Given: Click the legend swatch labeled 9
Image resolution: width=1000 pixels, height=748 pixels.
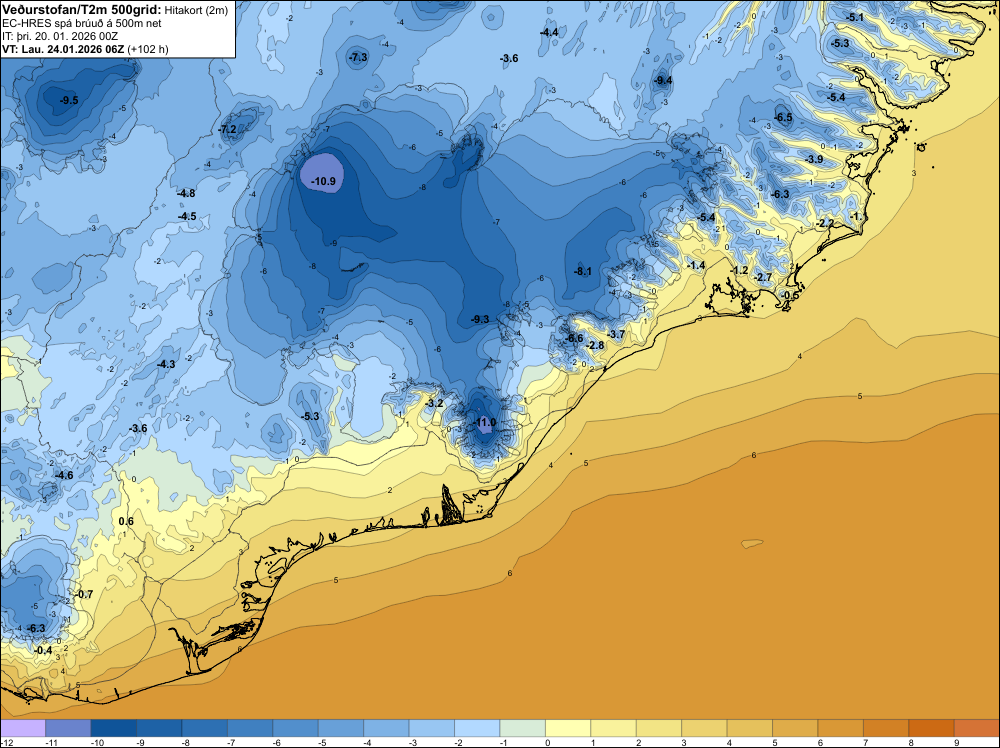Looking at the screenshot, I should [x=977, y=728].
